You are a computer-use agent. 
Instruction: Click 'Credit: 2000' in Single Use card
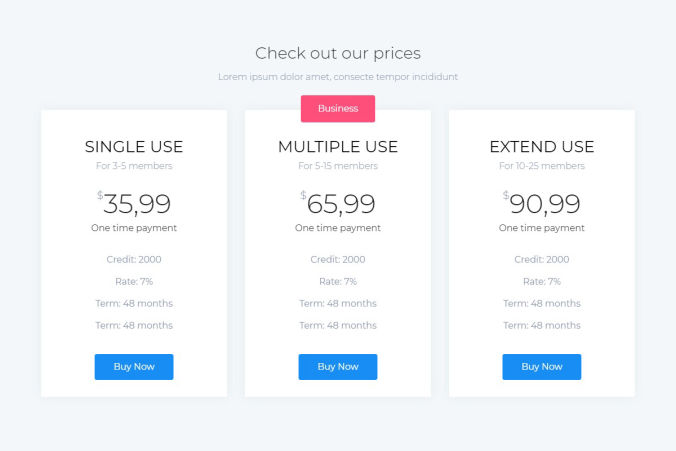point(134,260)
